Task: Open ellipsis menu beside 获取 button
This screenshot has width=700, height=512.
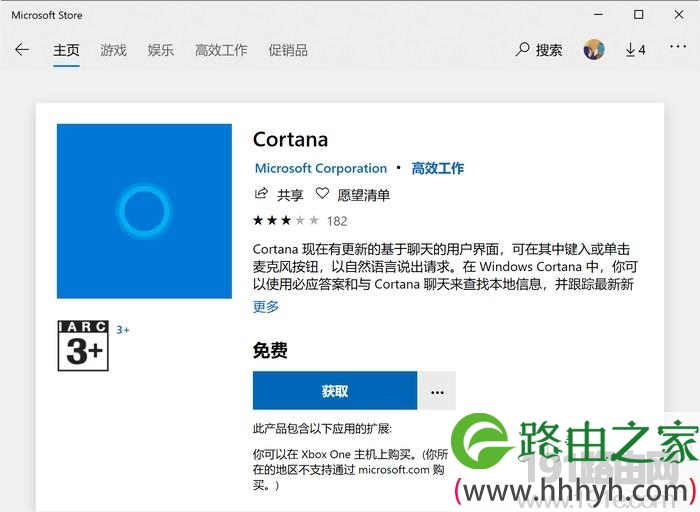Action: point(437,391)
